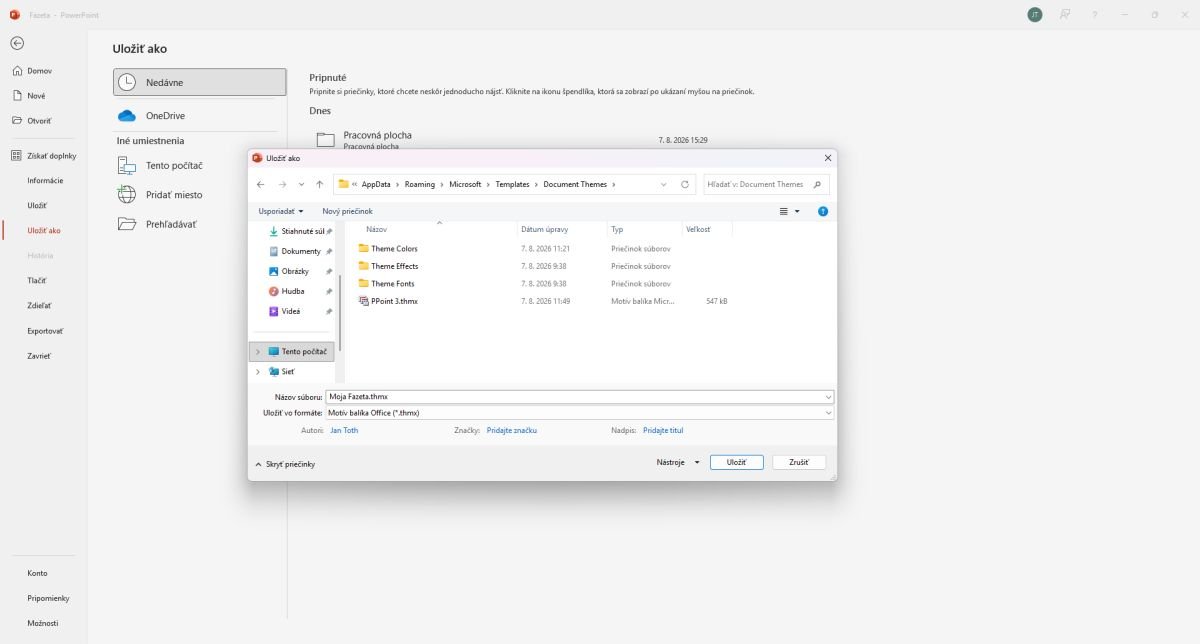Click the Pridať miesto globe icon
The height and width of the screenshot is (644, 1200).
(x=127, y=195)
